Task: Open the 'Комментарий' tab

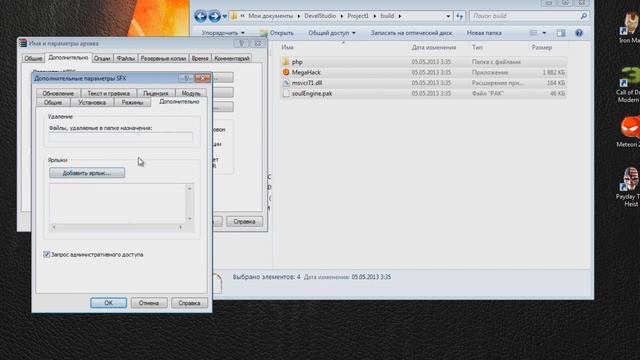Action: click(x=231, y=58)
